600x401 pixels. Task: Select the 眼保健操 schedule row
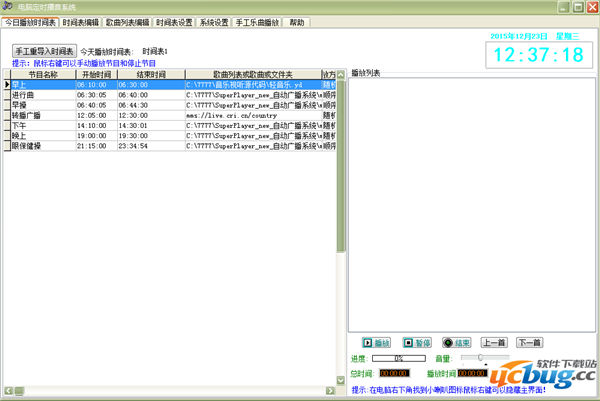click(x=42, y=145)
